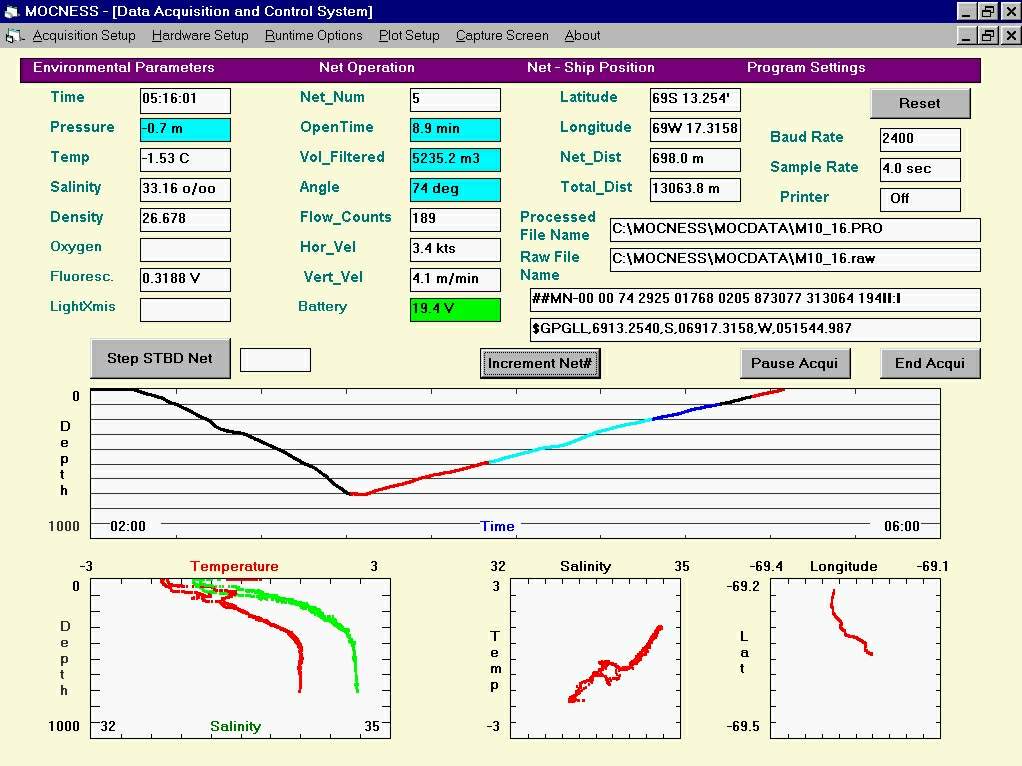Click the Flow_Counts field 189

[456, 220]
